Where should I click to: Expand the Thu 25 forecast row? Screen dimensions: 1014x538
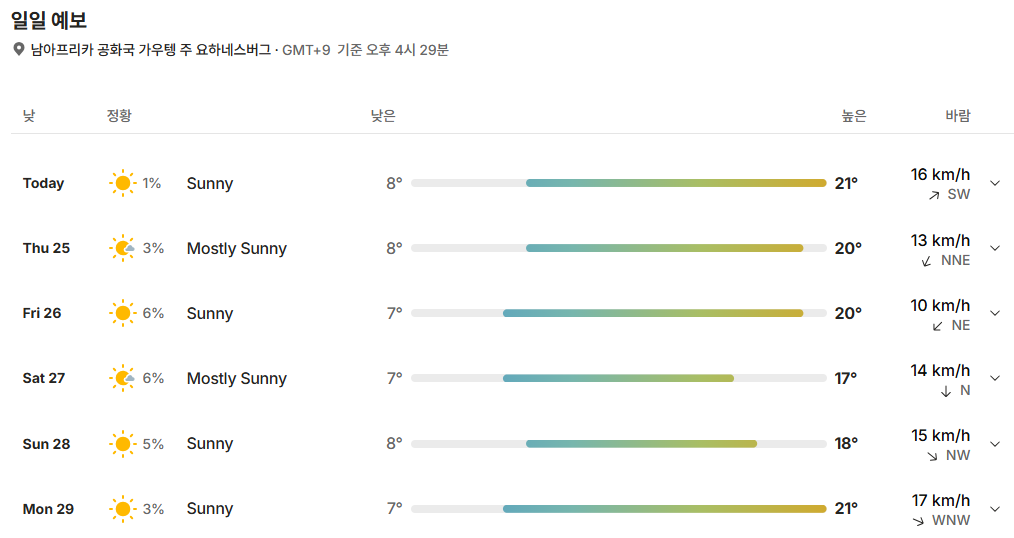point(995,248)
